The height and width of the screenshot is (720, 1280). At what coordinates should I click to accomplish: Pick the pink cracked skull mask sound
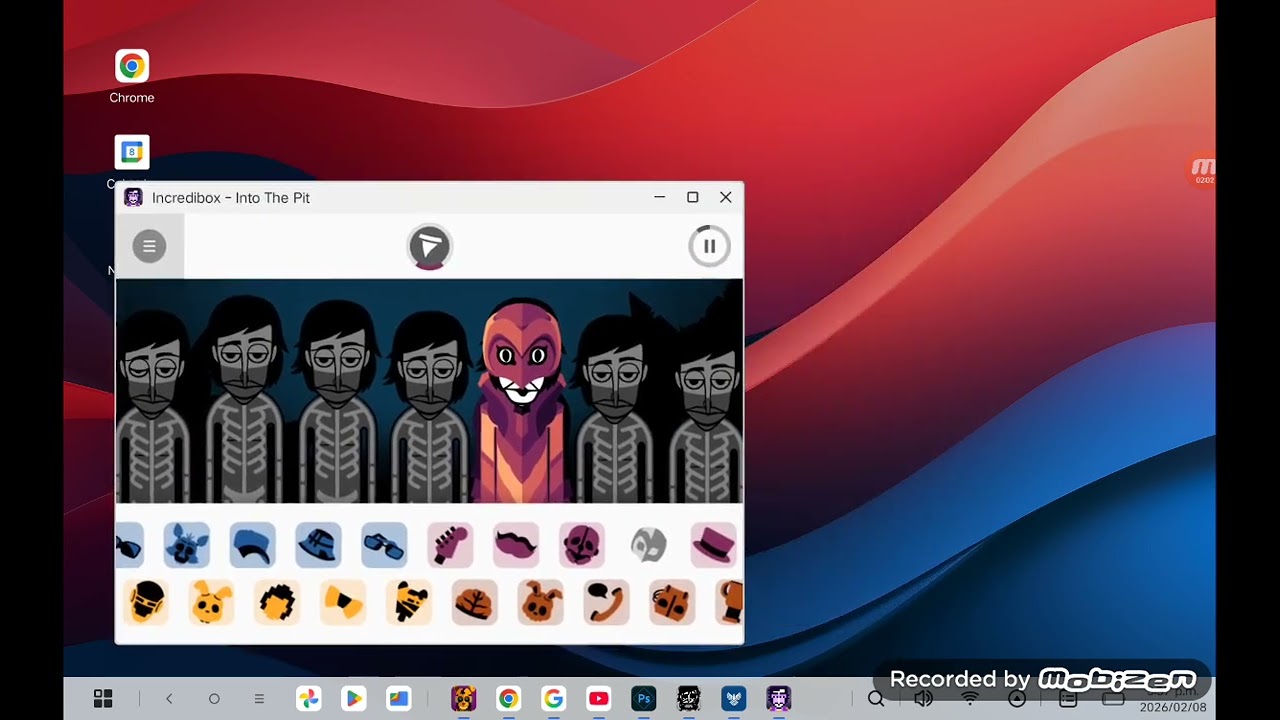(582, 545)
